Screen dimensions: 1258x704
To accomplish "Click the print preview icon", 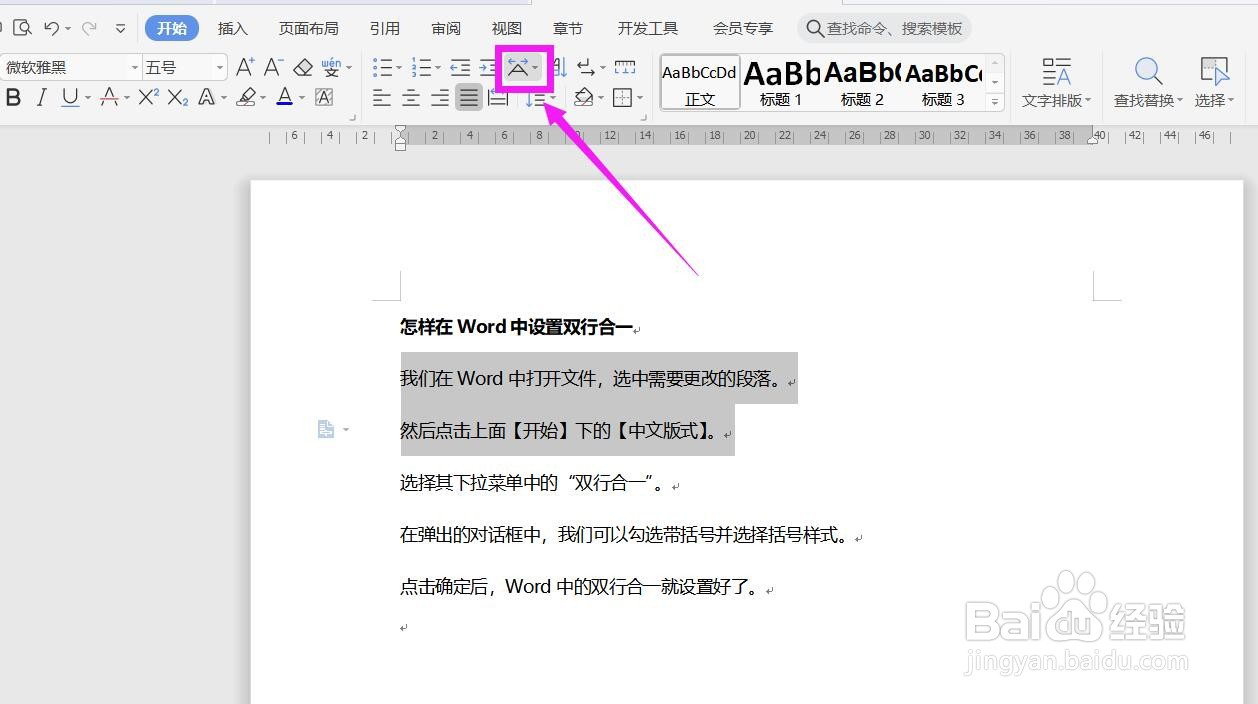I will (x=22, y=28).
